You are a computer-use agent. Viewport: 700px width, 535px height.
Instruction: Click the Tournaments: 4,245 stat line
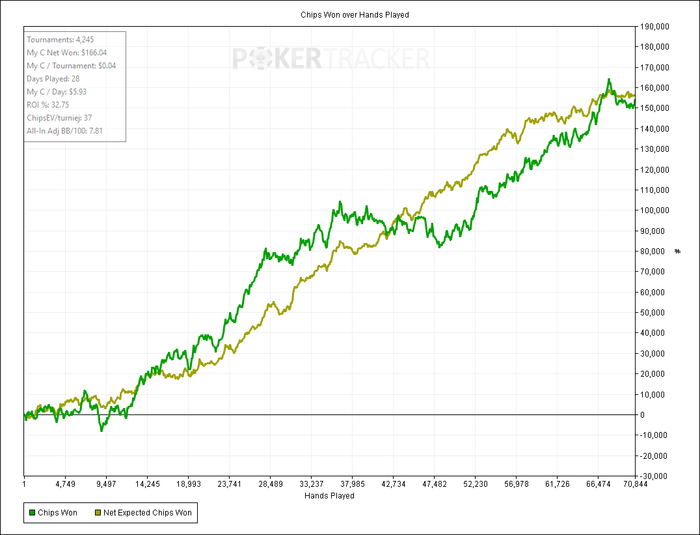pyautogui.click(x=60, y=40)
